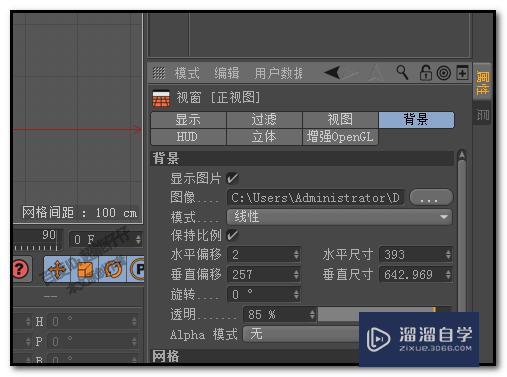The height and width of the screenshot is (377, 507).
Task: Click the 水平偏移 value field
Action: (x=260, y=255)
